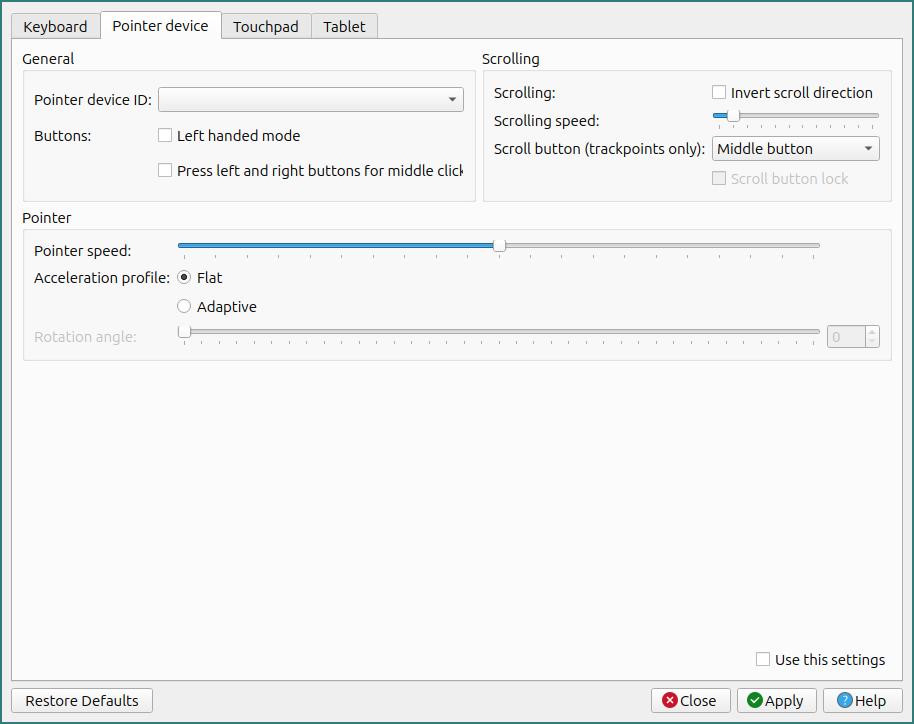Open Help for this dialog
914x724 pixels.
click(x=863, y=701)
